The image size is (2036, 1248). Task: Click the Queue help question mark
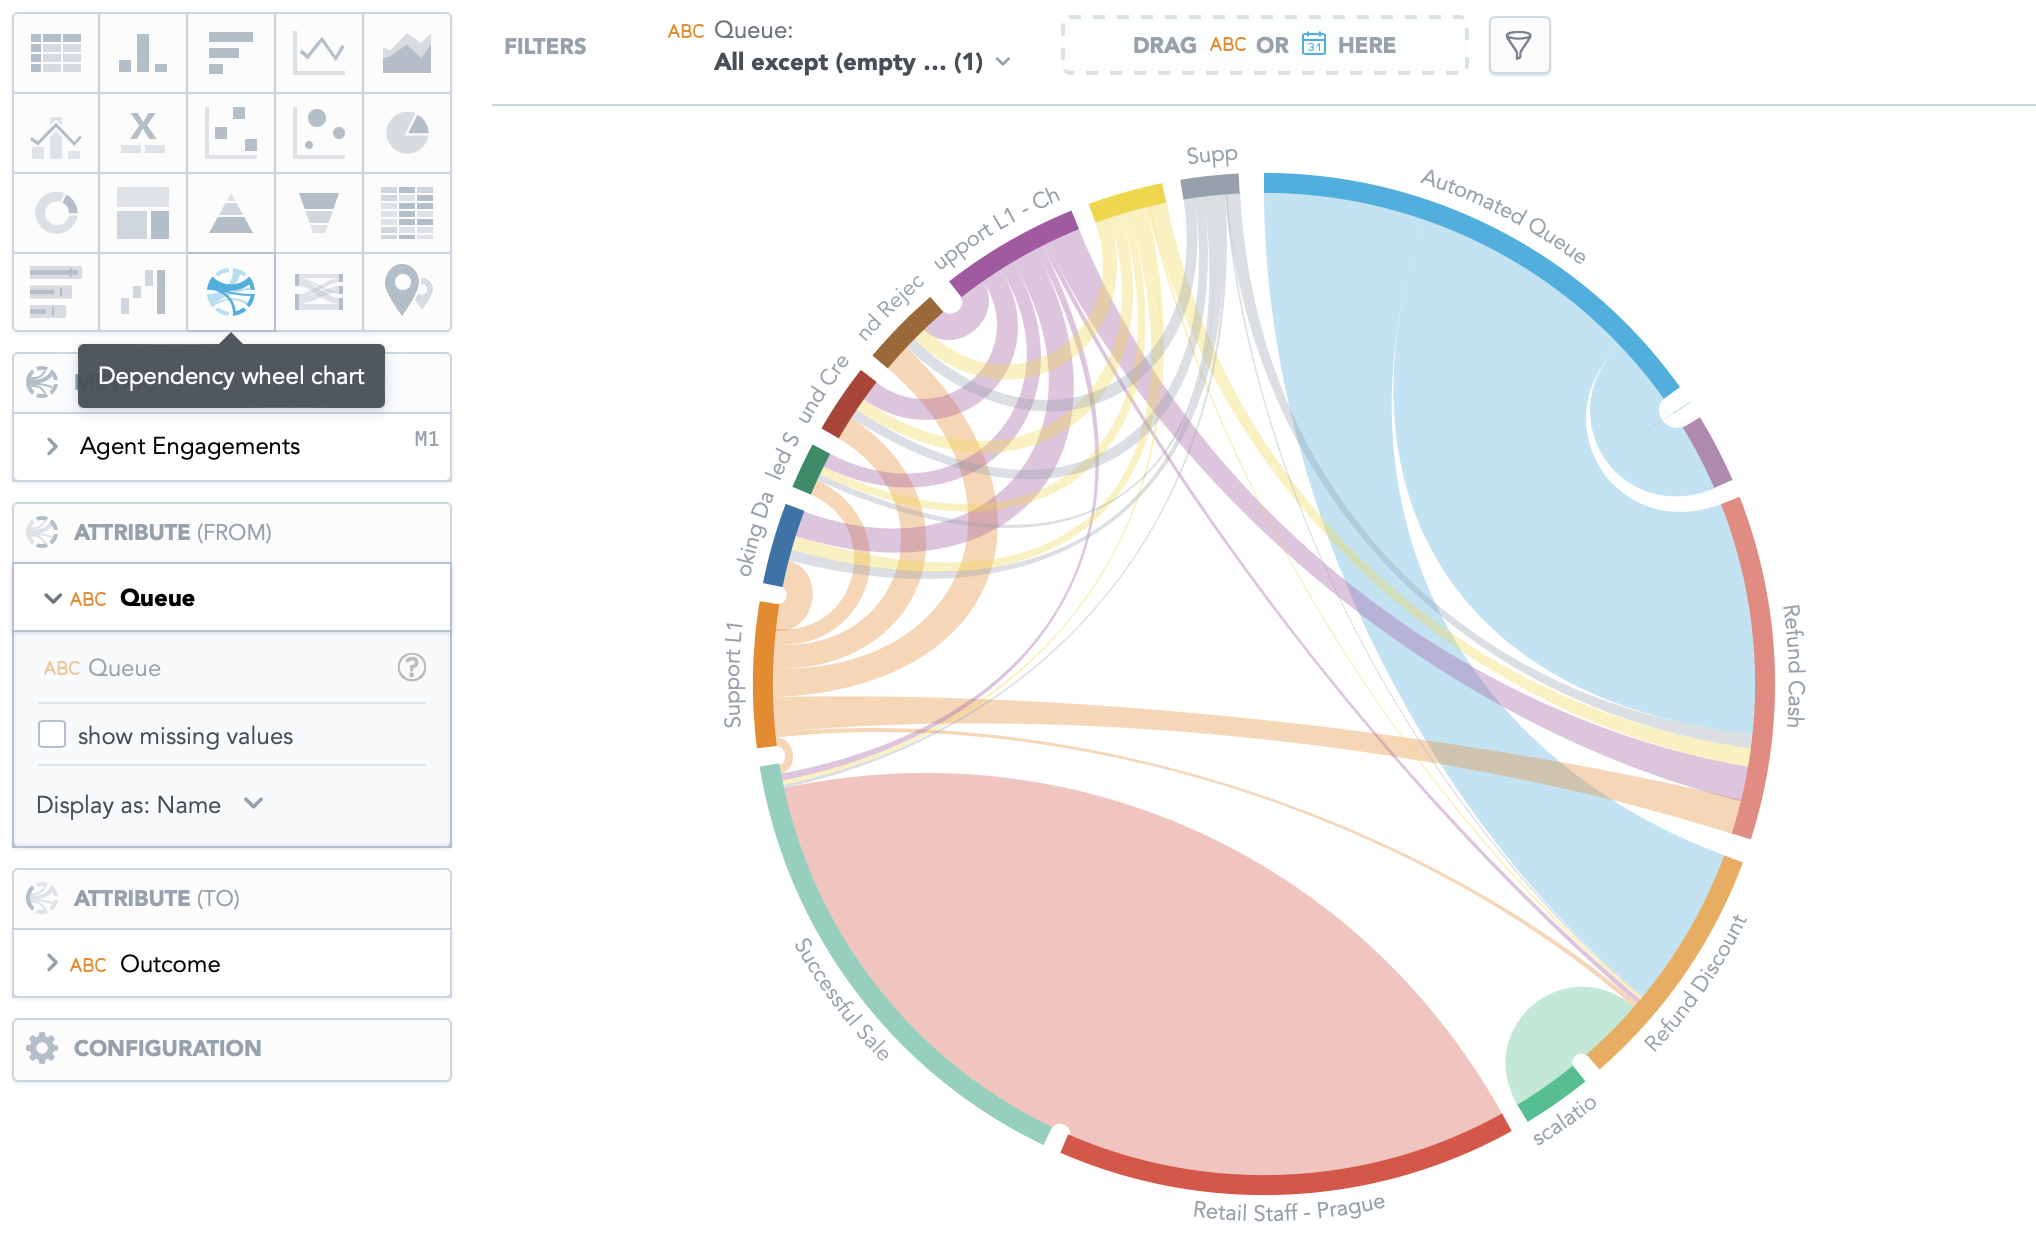click(x=412, y=667)
